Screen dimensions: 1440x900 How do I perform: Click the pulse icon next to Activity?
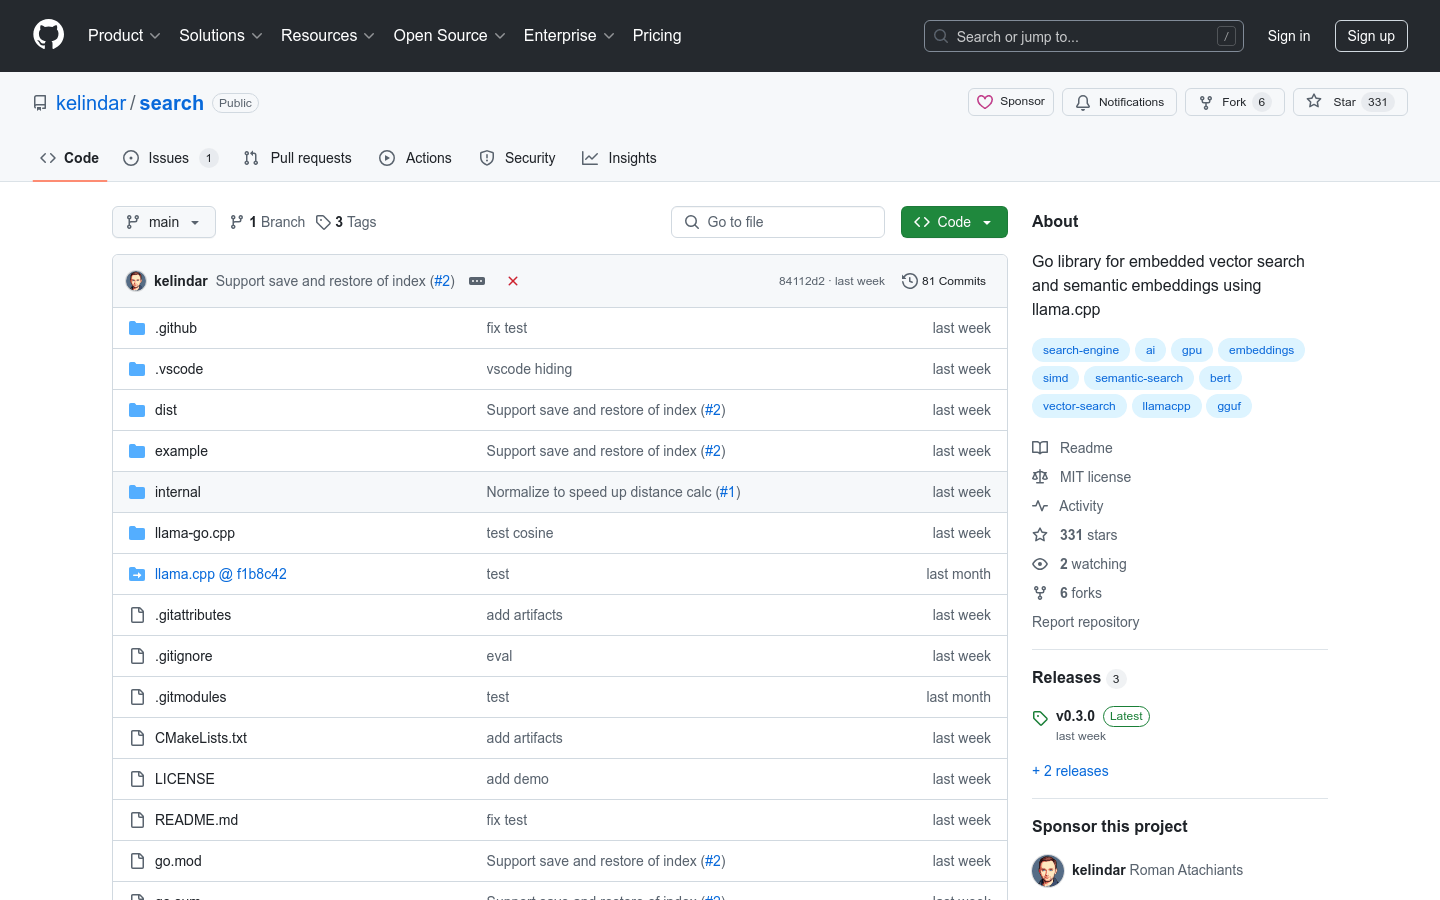pos(1040,506)
